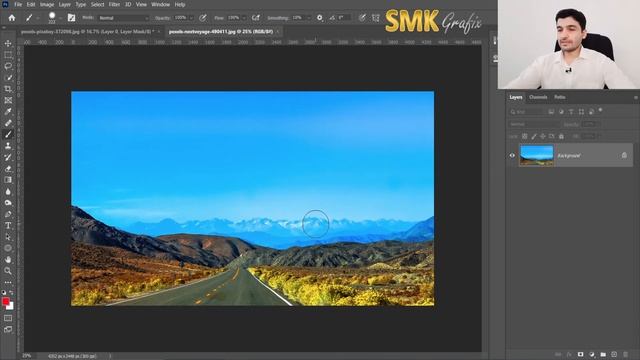Click the brush angle input field
640x360 pixels.
pos(344,18)
